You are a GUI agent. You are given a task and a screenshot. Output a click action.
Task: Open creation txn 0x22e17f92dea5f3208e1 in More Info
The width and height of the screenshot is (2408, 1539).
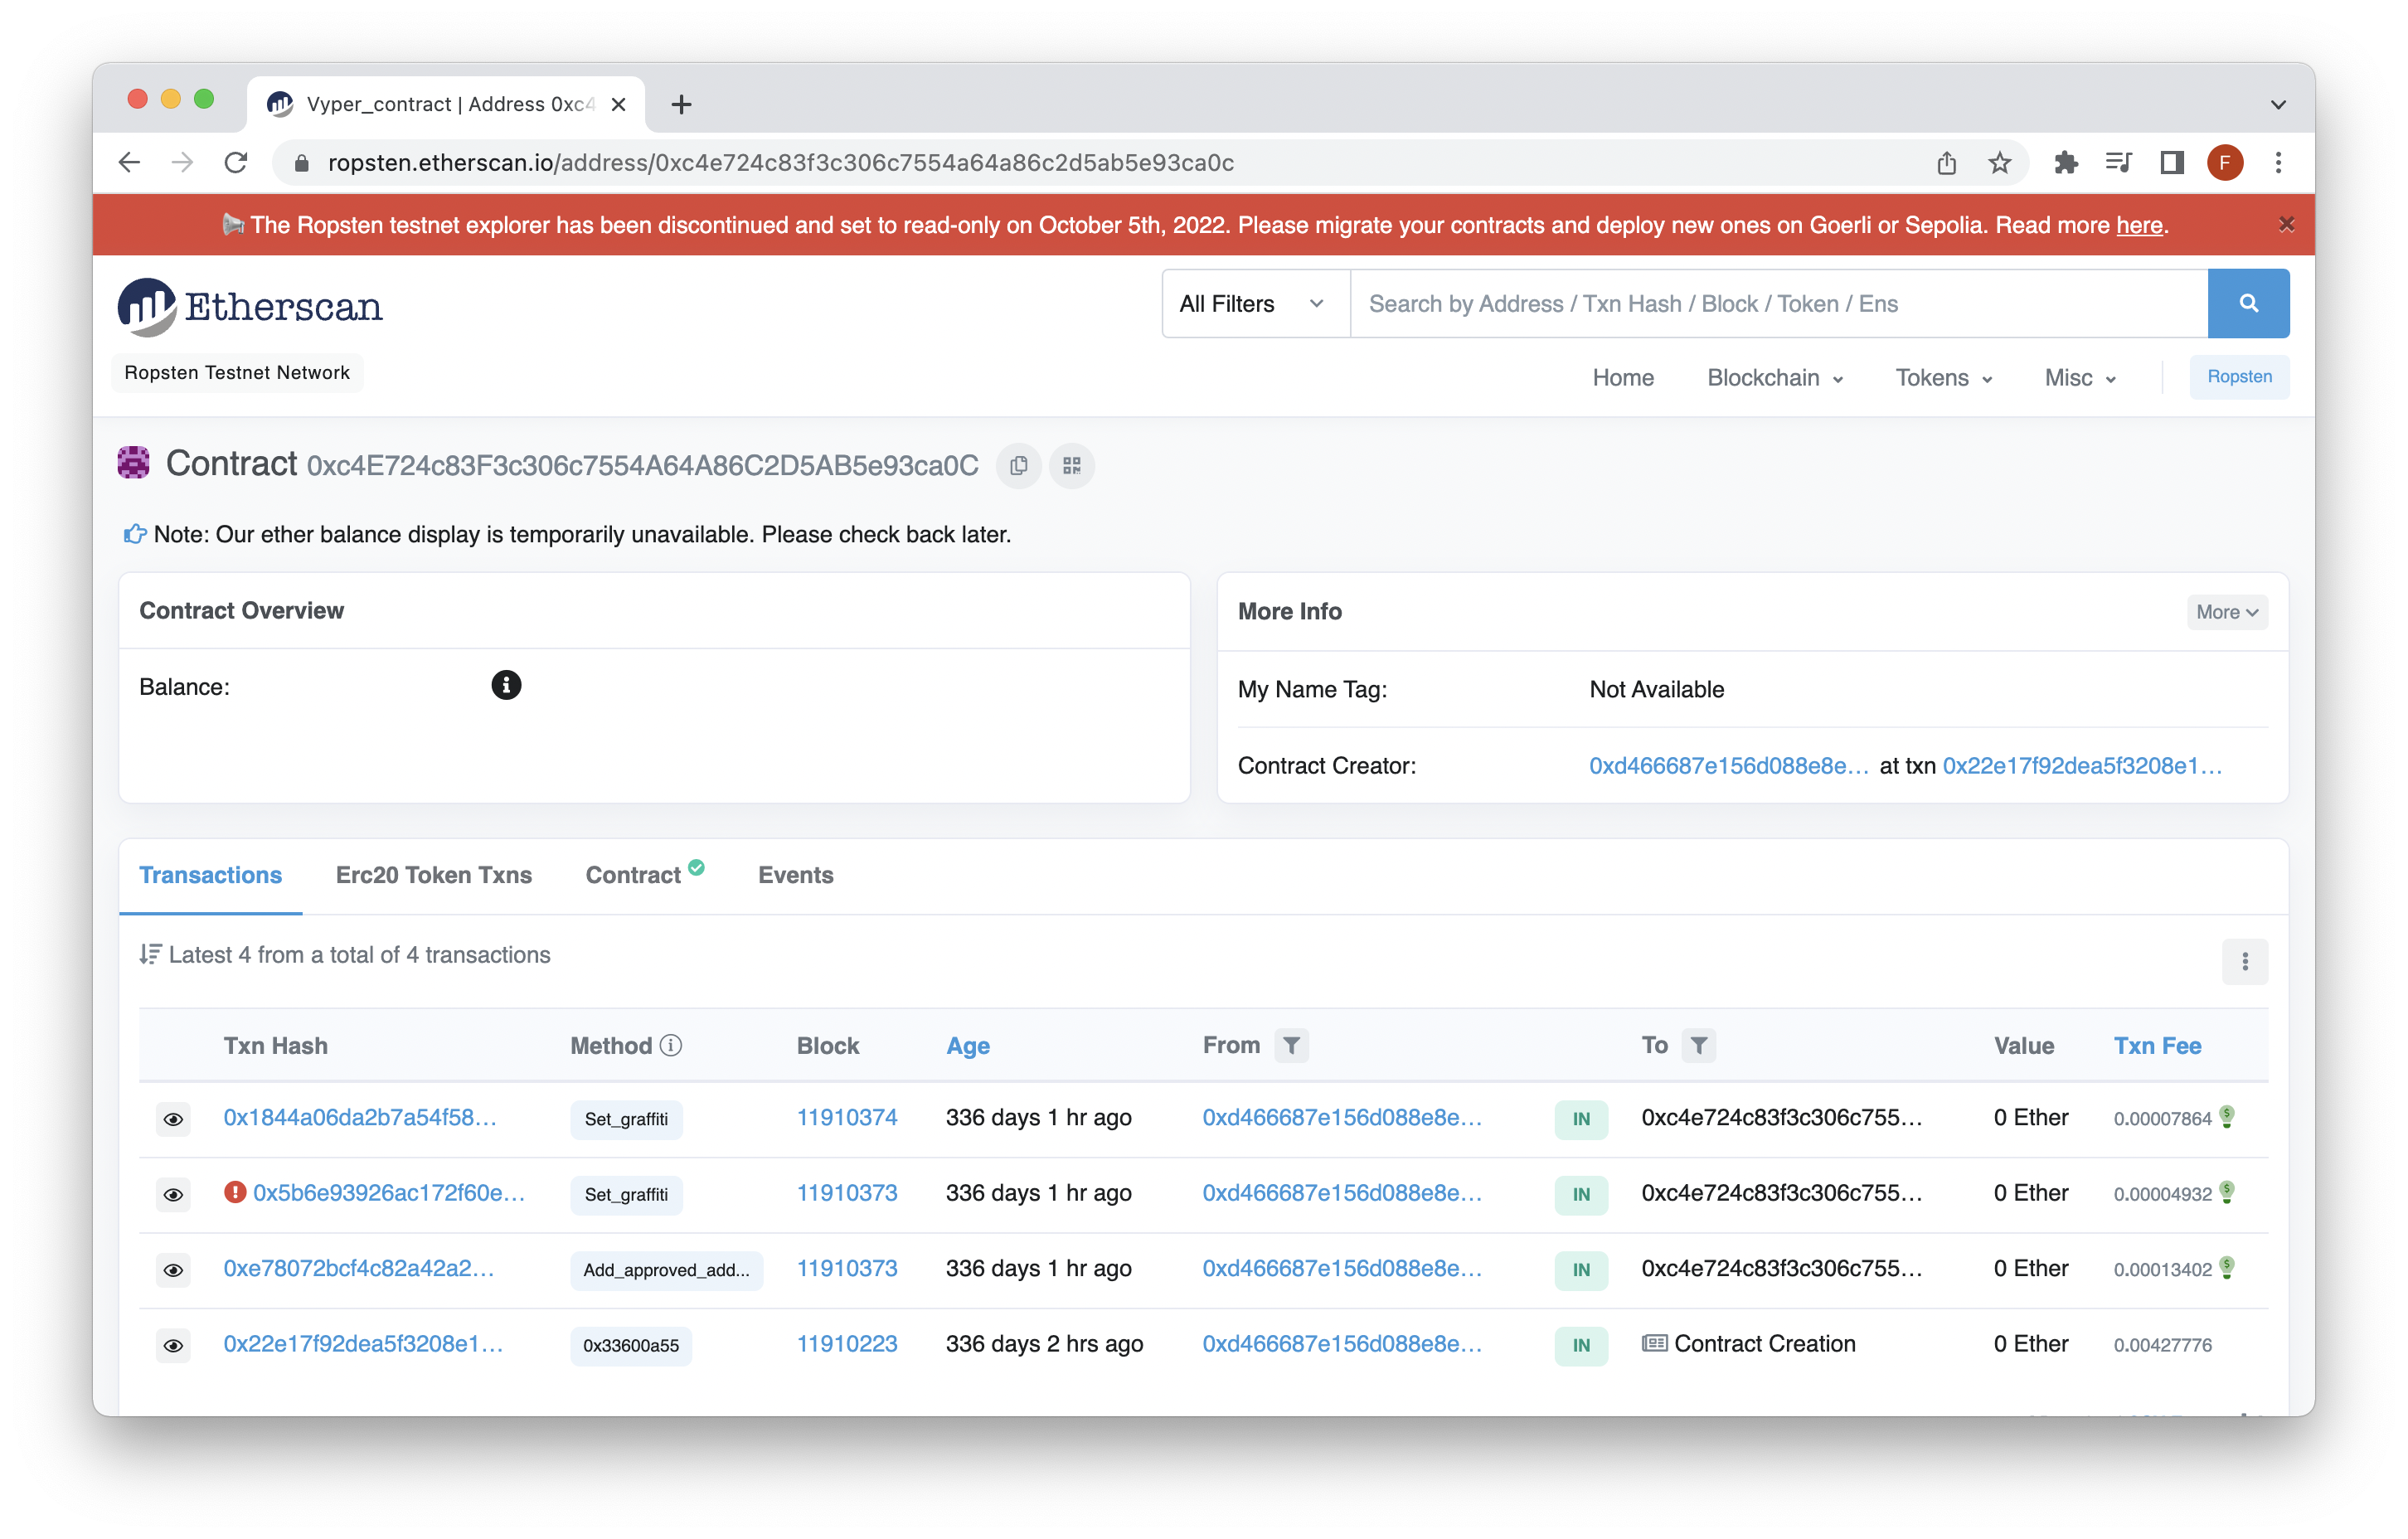point(2081,766)
